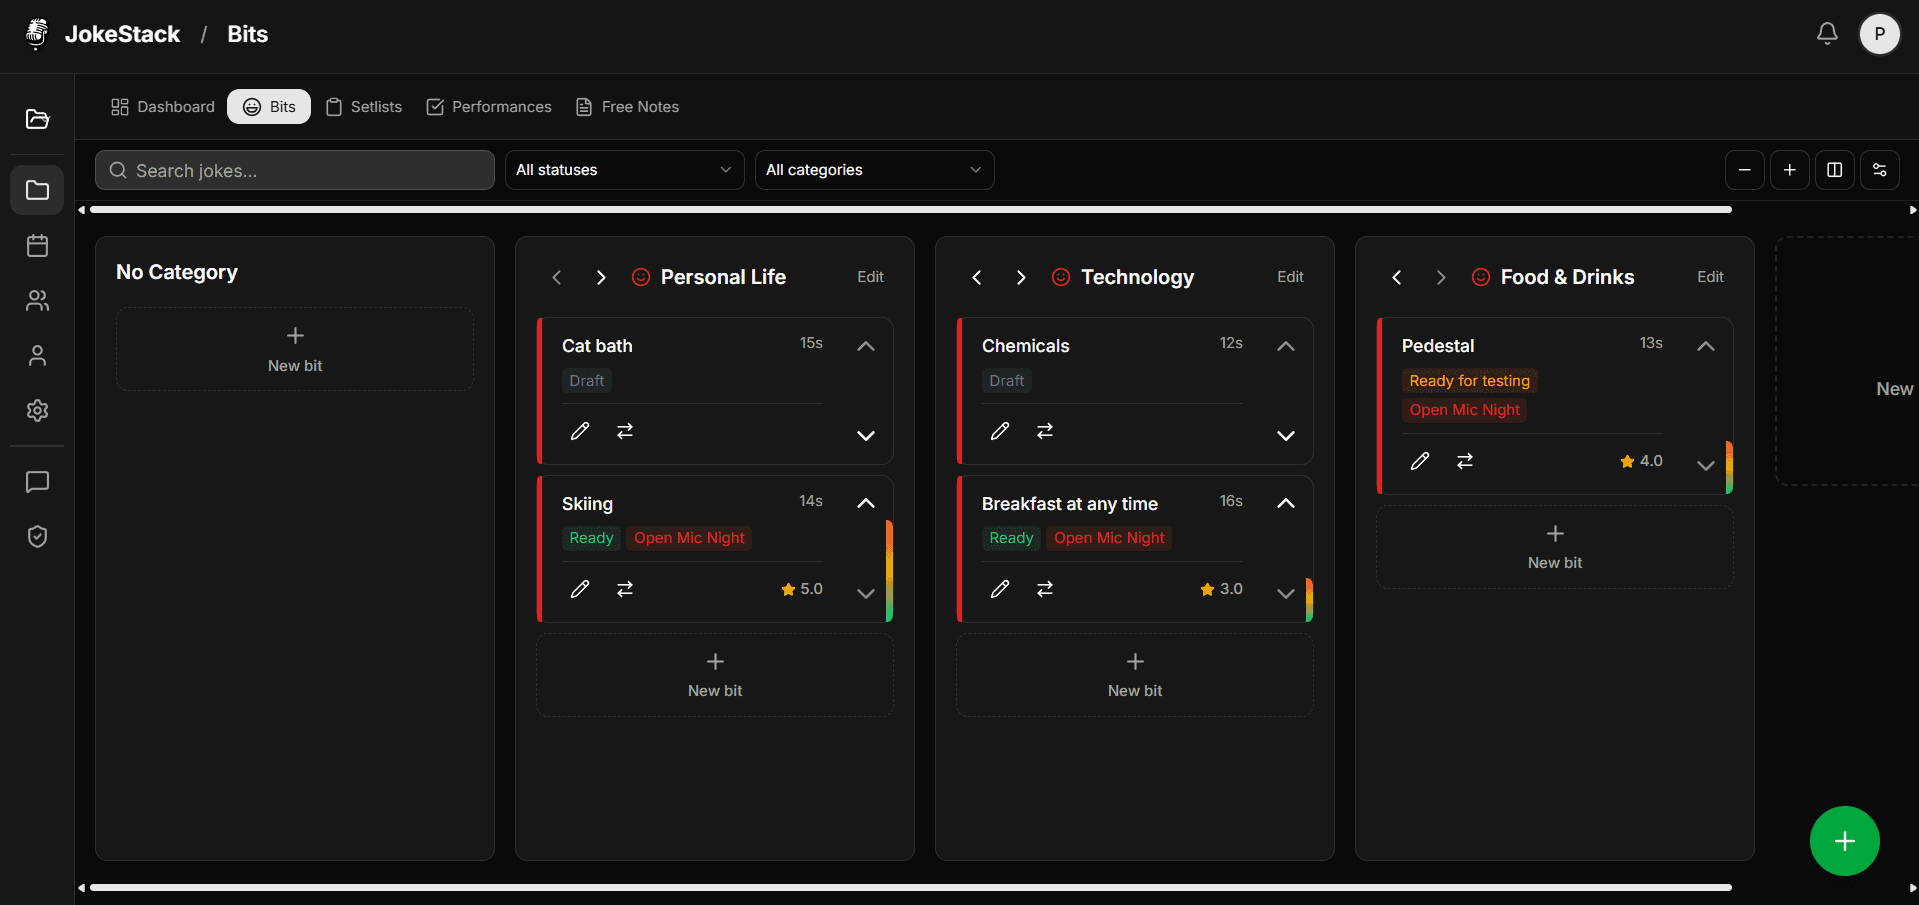Open the All categories dropdown
Screen dimensions: 1919x905
pos(875,170)
